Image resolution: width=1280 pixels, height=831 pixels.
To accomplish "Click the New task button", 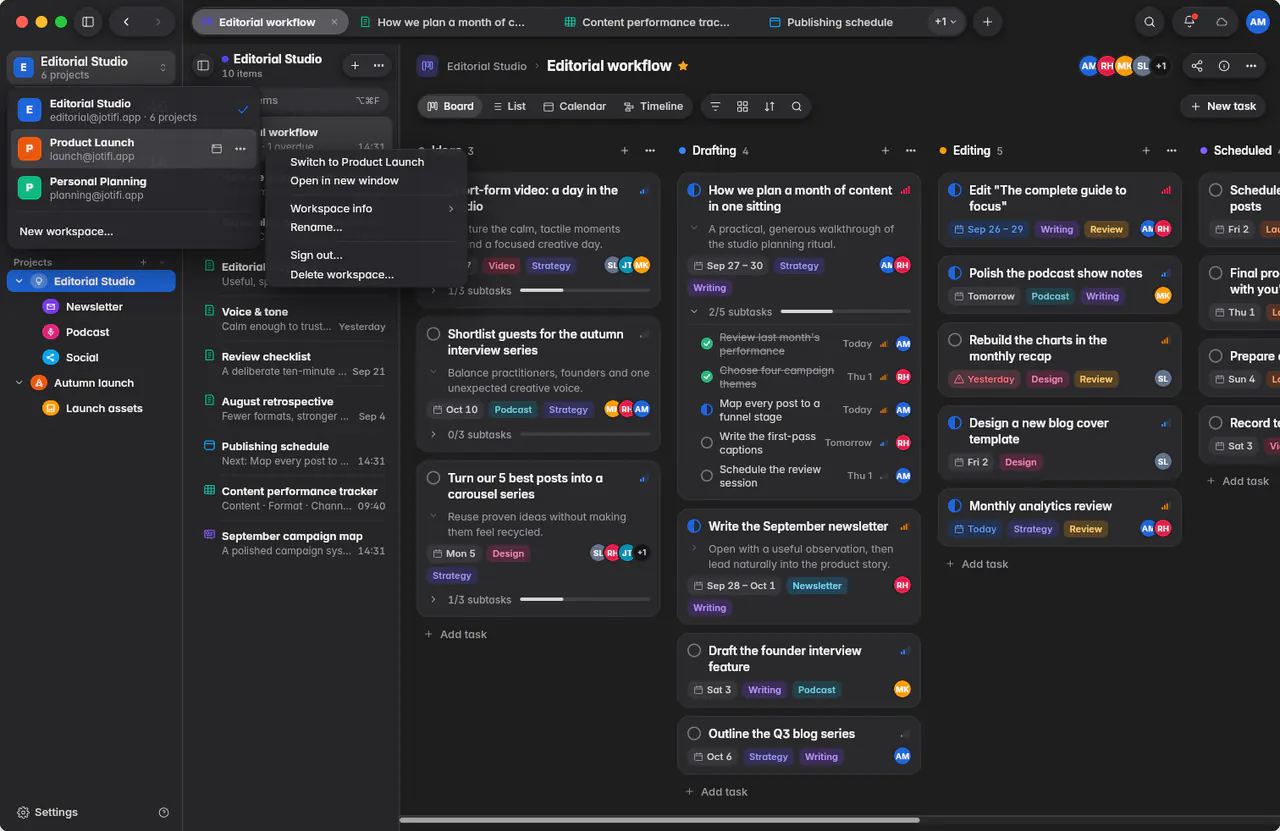I will pyautogui.click(x=1223, y=106).
